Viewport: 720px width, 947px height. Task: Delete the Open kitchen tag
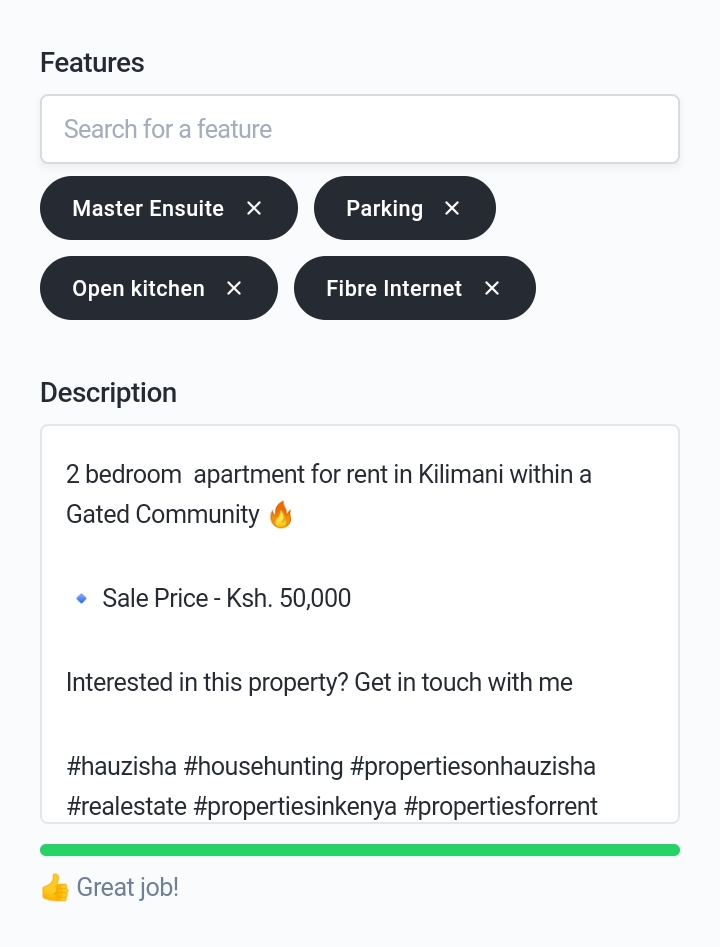point(234,289)
